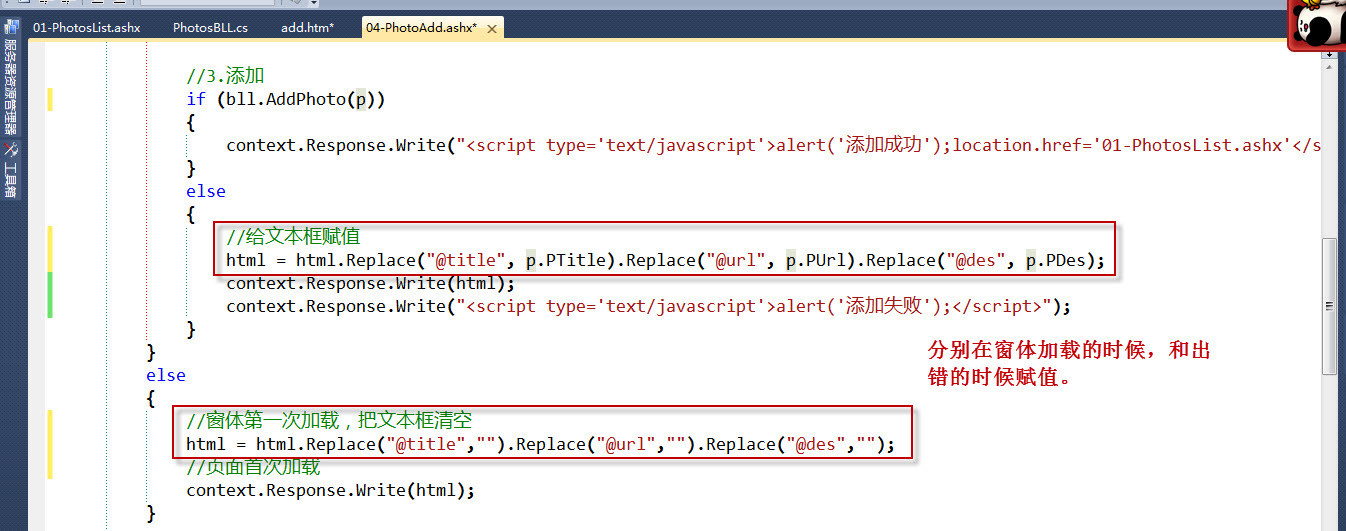The image size is (1346, 531).
Task: Switch to the add.htm* tab
Action: (x=307, y=28)
